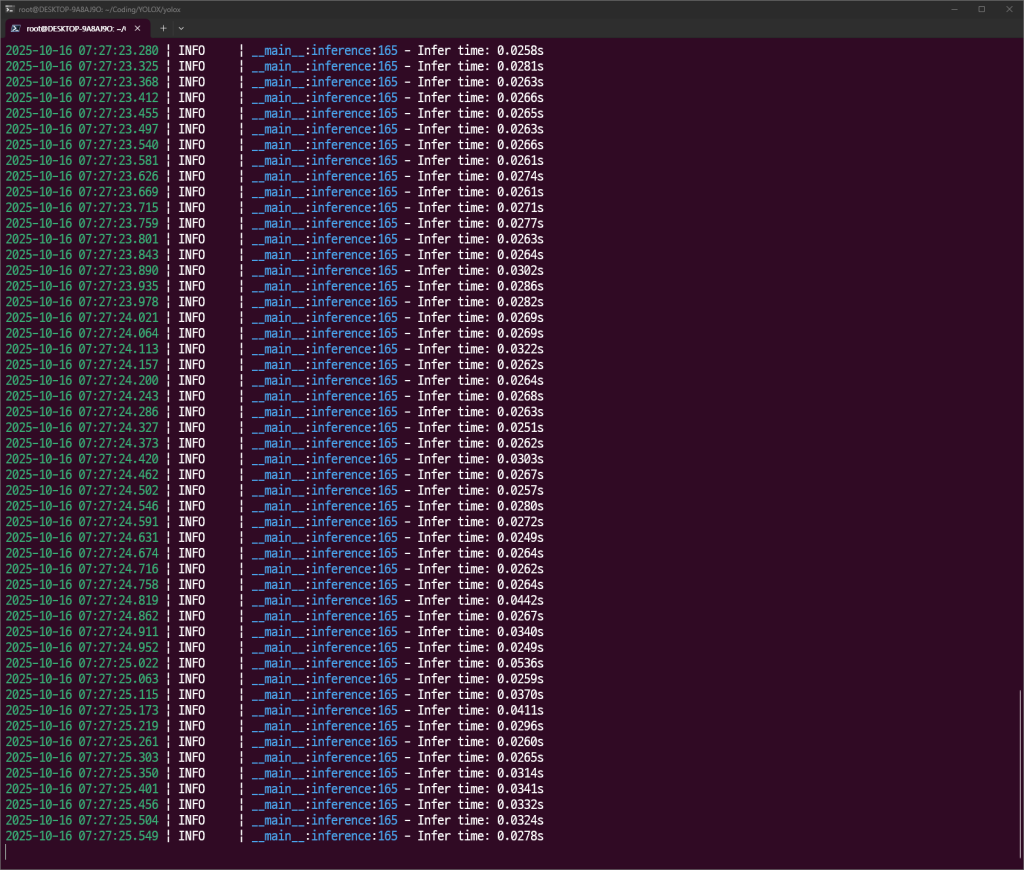Select the root@DESKTOP-9A8AJ9O terminal tab
Screen dimensions: 1024x870
click(x=75, y=28)
